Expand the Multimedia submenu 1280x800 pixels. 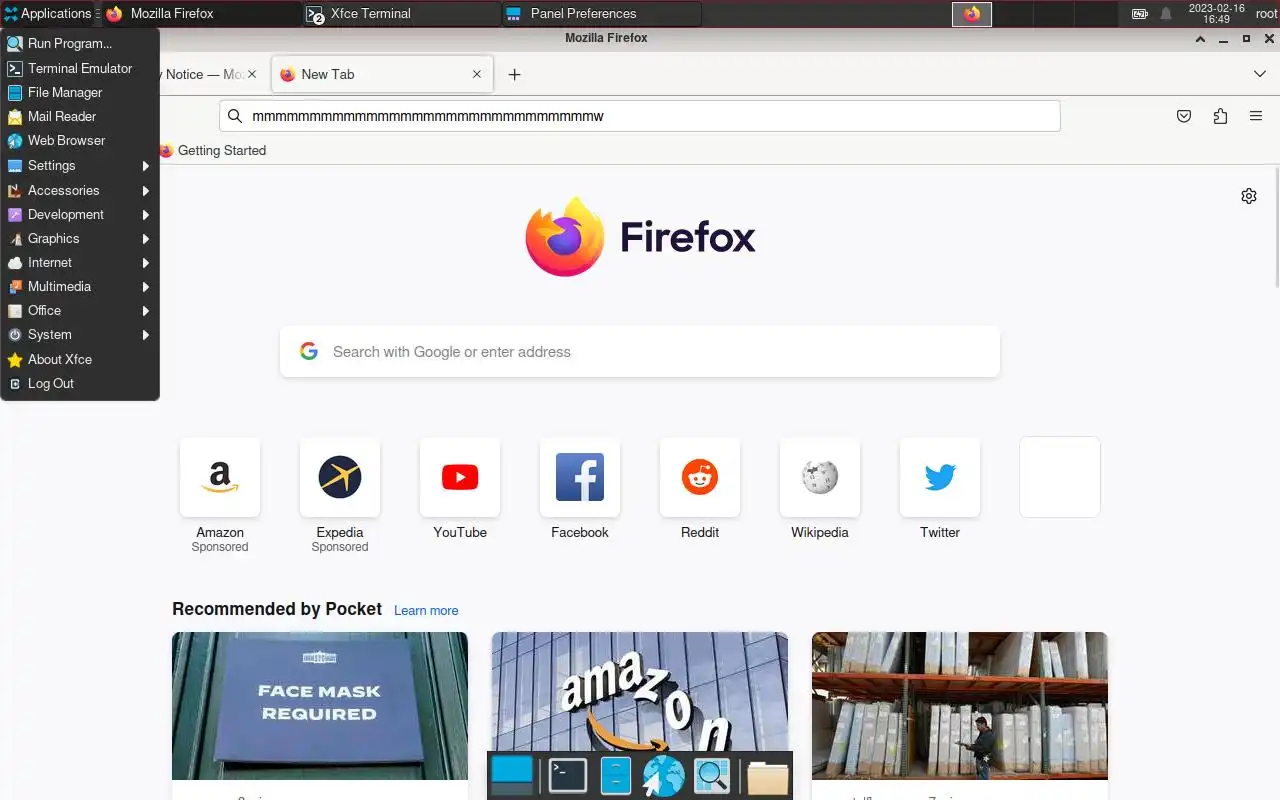point(80,286)
